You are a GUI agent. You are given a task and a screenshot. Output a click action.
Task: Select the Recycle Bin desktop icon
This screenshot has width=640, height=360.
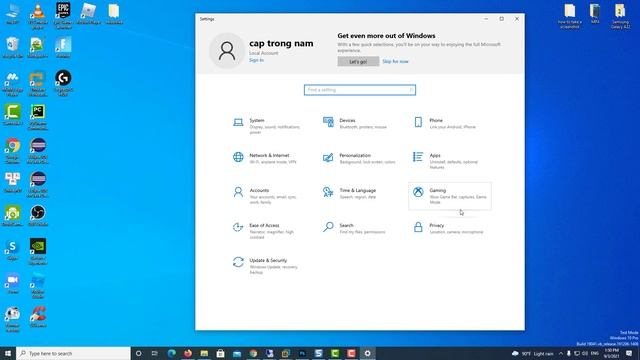pyautogui.click(x=13, y=47)
